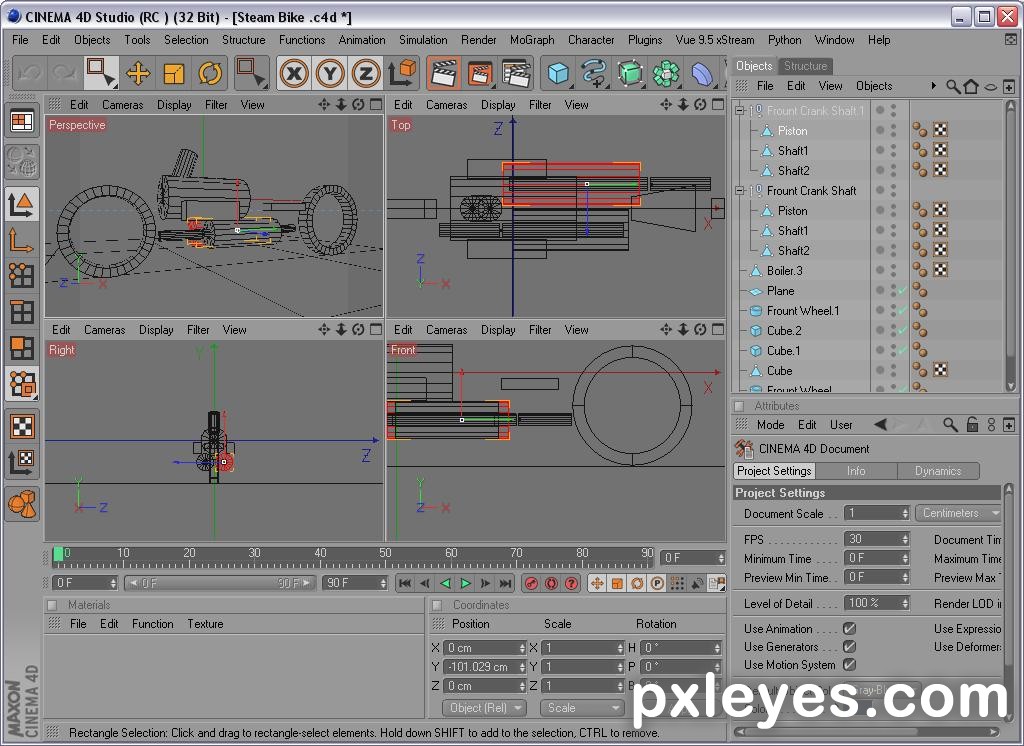Select the Boiler.3 object in the list
The width and height of the screenshot is (1024, 746).
point(784,270)
